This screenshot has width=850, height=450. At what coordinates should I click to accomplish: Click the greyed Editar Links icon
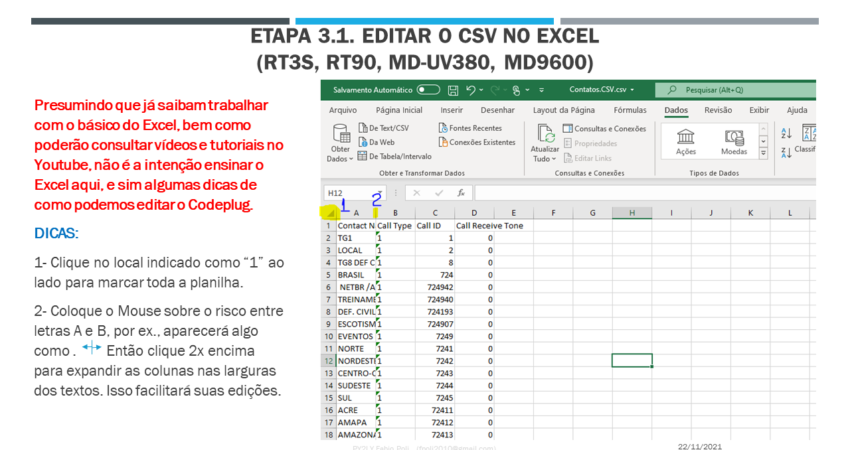pyautogui.click(x=568, y=158)
